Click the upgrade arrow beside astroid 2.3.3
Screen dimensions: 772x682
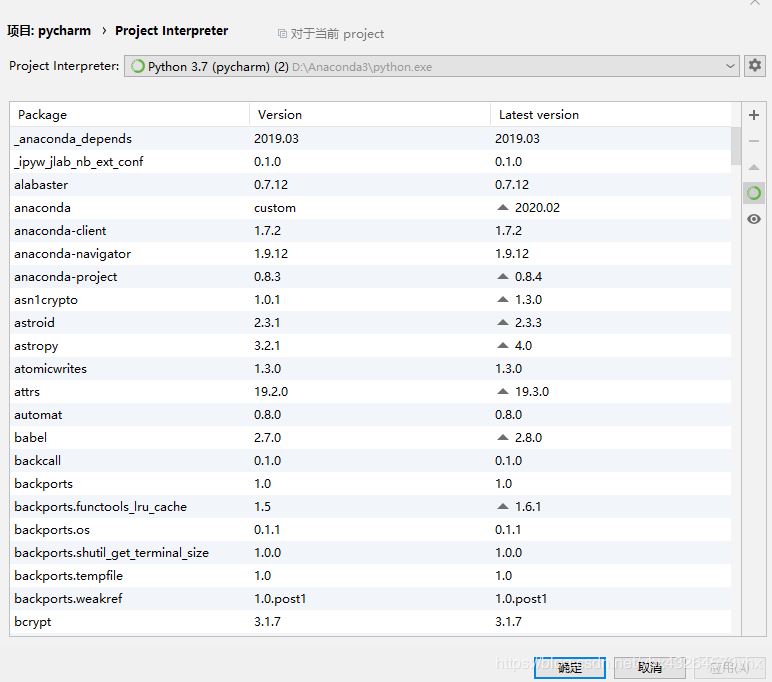coord(503,323)
